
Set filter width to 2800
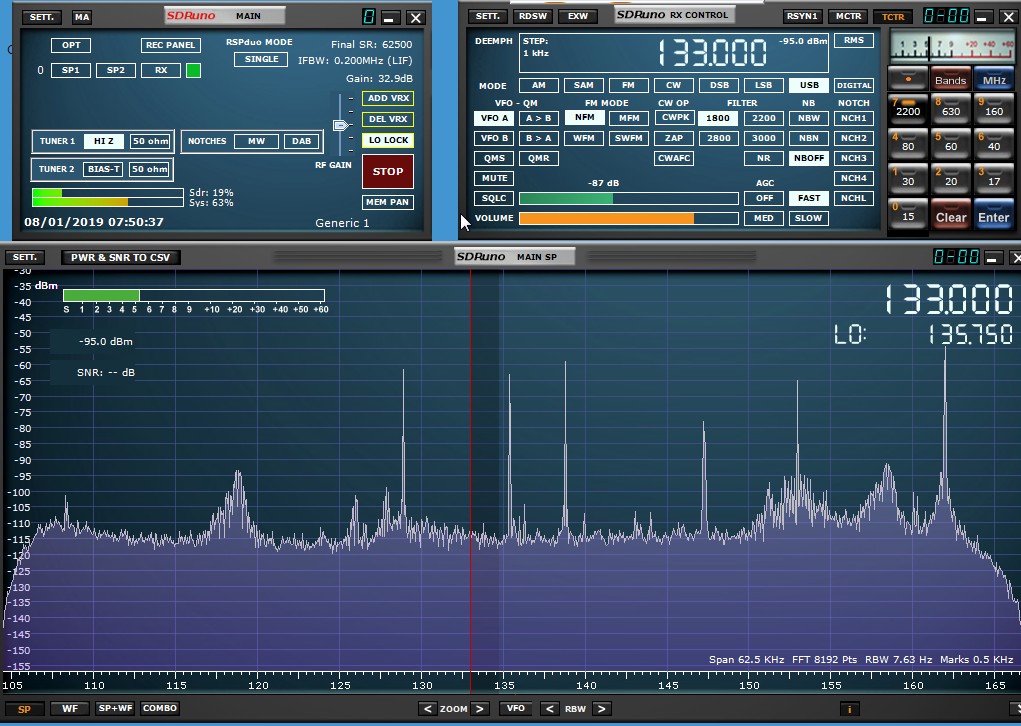point(718,138)
